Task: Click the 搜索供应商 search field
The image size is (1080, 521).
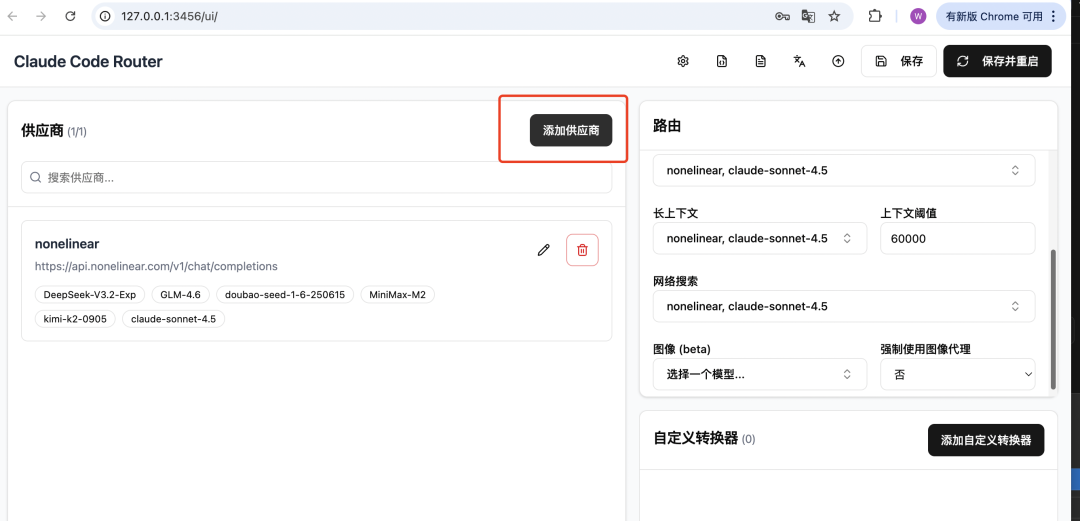Action: (316, 177)
